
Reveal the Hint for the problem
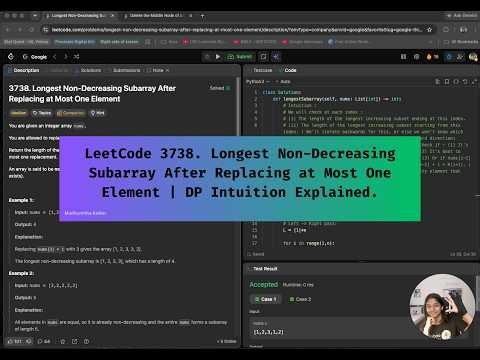(98, 113)
